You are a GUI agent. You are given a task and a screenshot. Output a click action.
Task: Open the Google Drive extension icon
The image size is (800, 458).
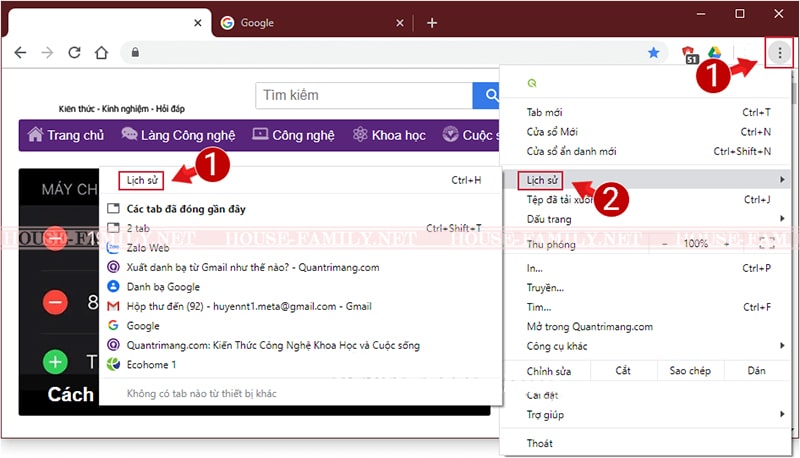(714, 52)
